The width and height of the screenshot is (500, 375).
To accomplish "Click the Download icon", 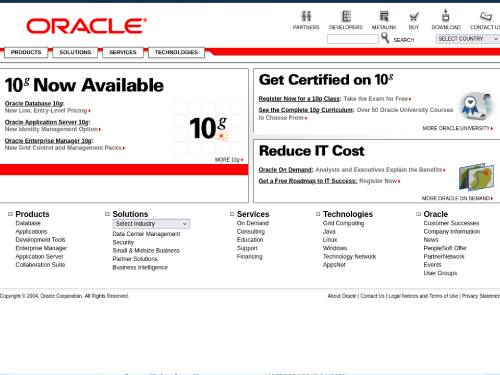I will click(446, 15).
